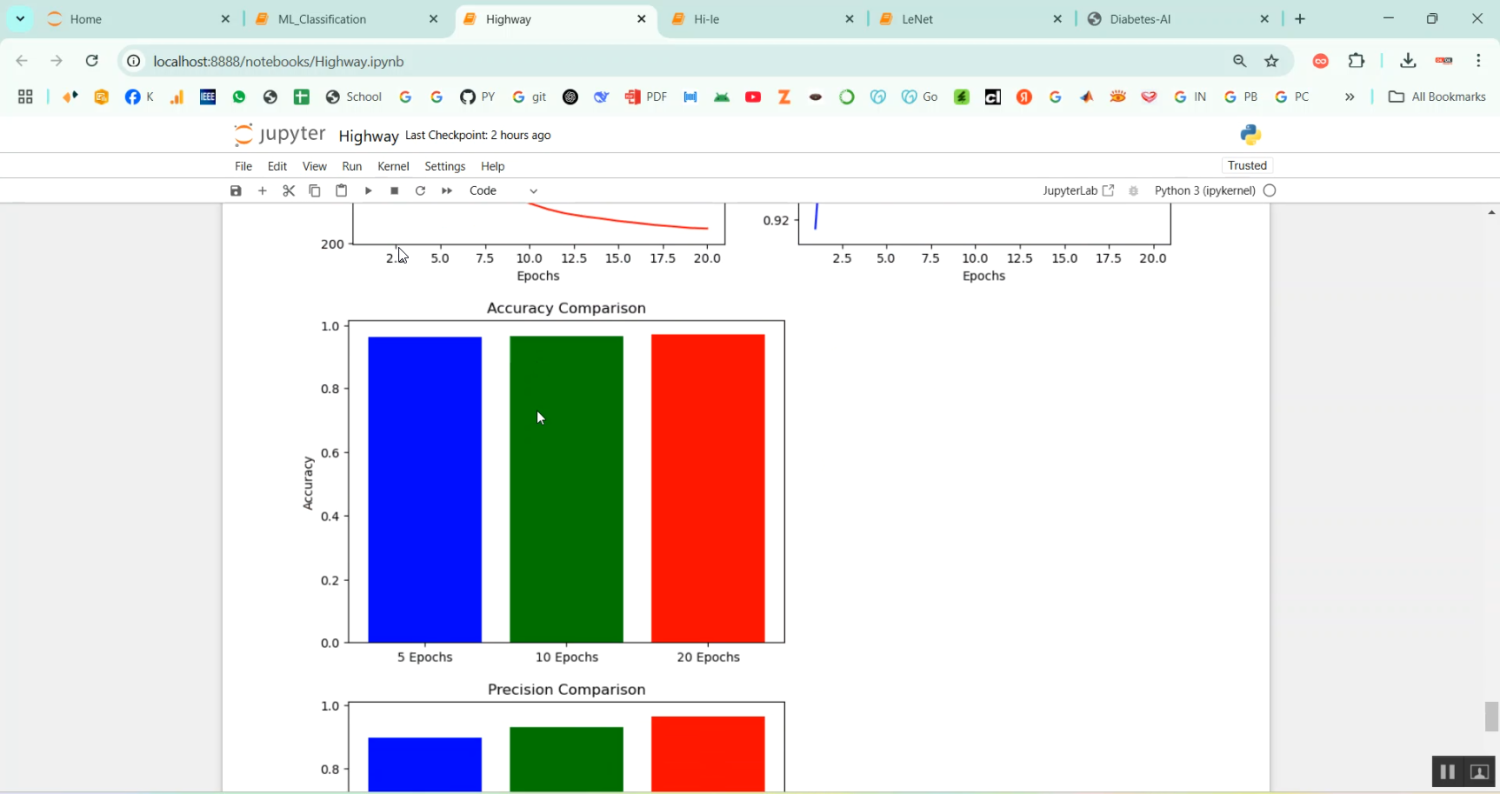Image resolution: width=1500 pixels, height=794 pixels.
Task: Interrupt the kernel using the stop icon
Action: pyautogui.click(x=394, y=191)
